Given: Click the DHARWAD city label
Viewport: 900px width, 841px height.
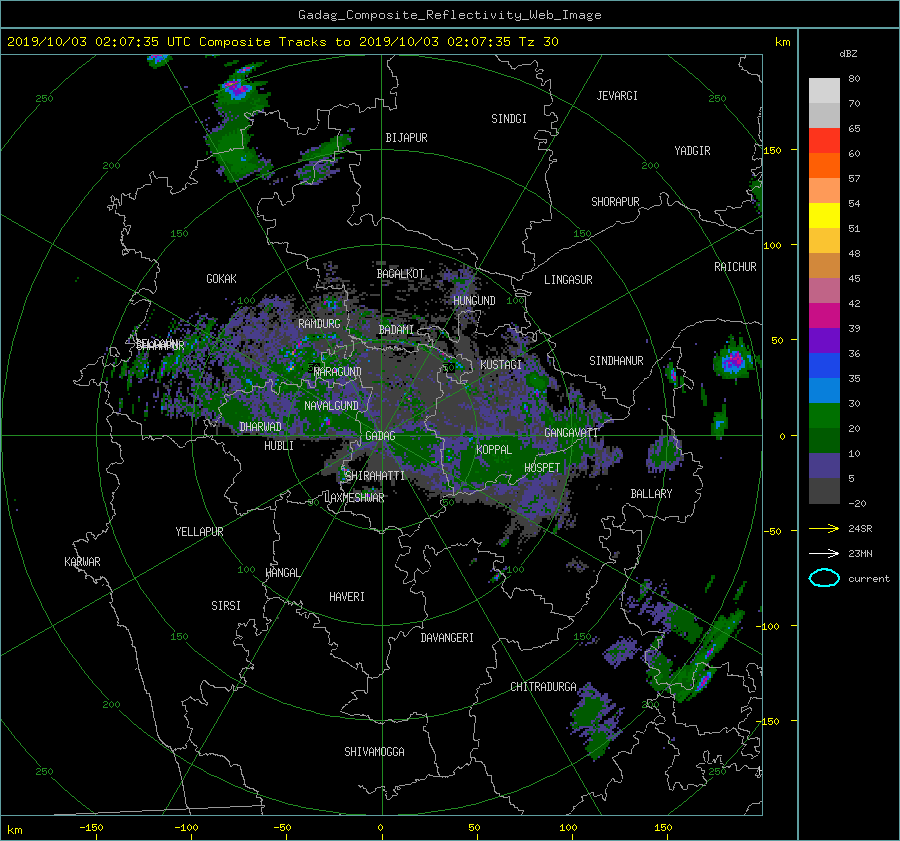Looking at the screenshot, I should (261, 427).
